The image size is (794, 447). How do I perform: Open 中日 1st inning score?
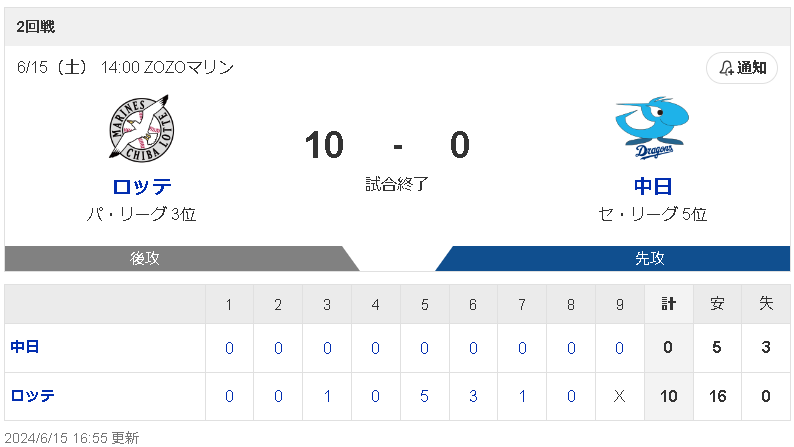(229, 348)
